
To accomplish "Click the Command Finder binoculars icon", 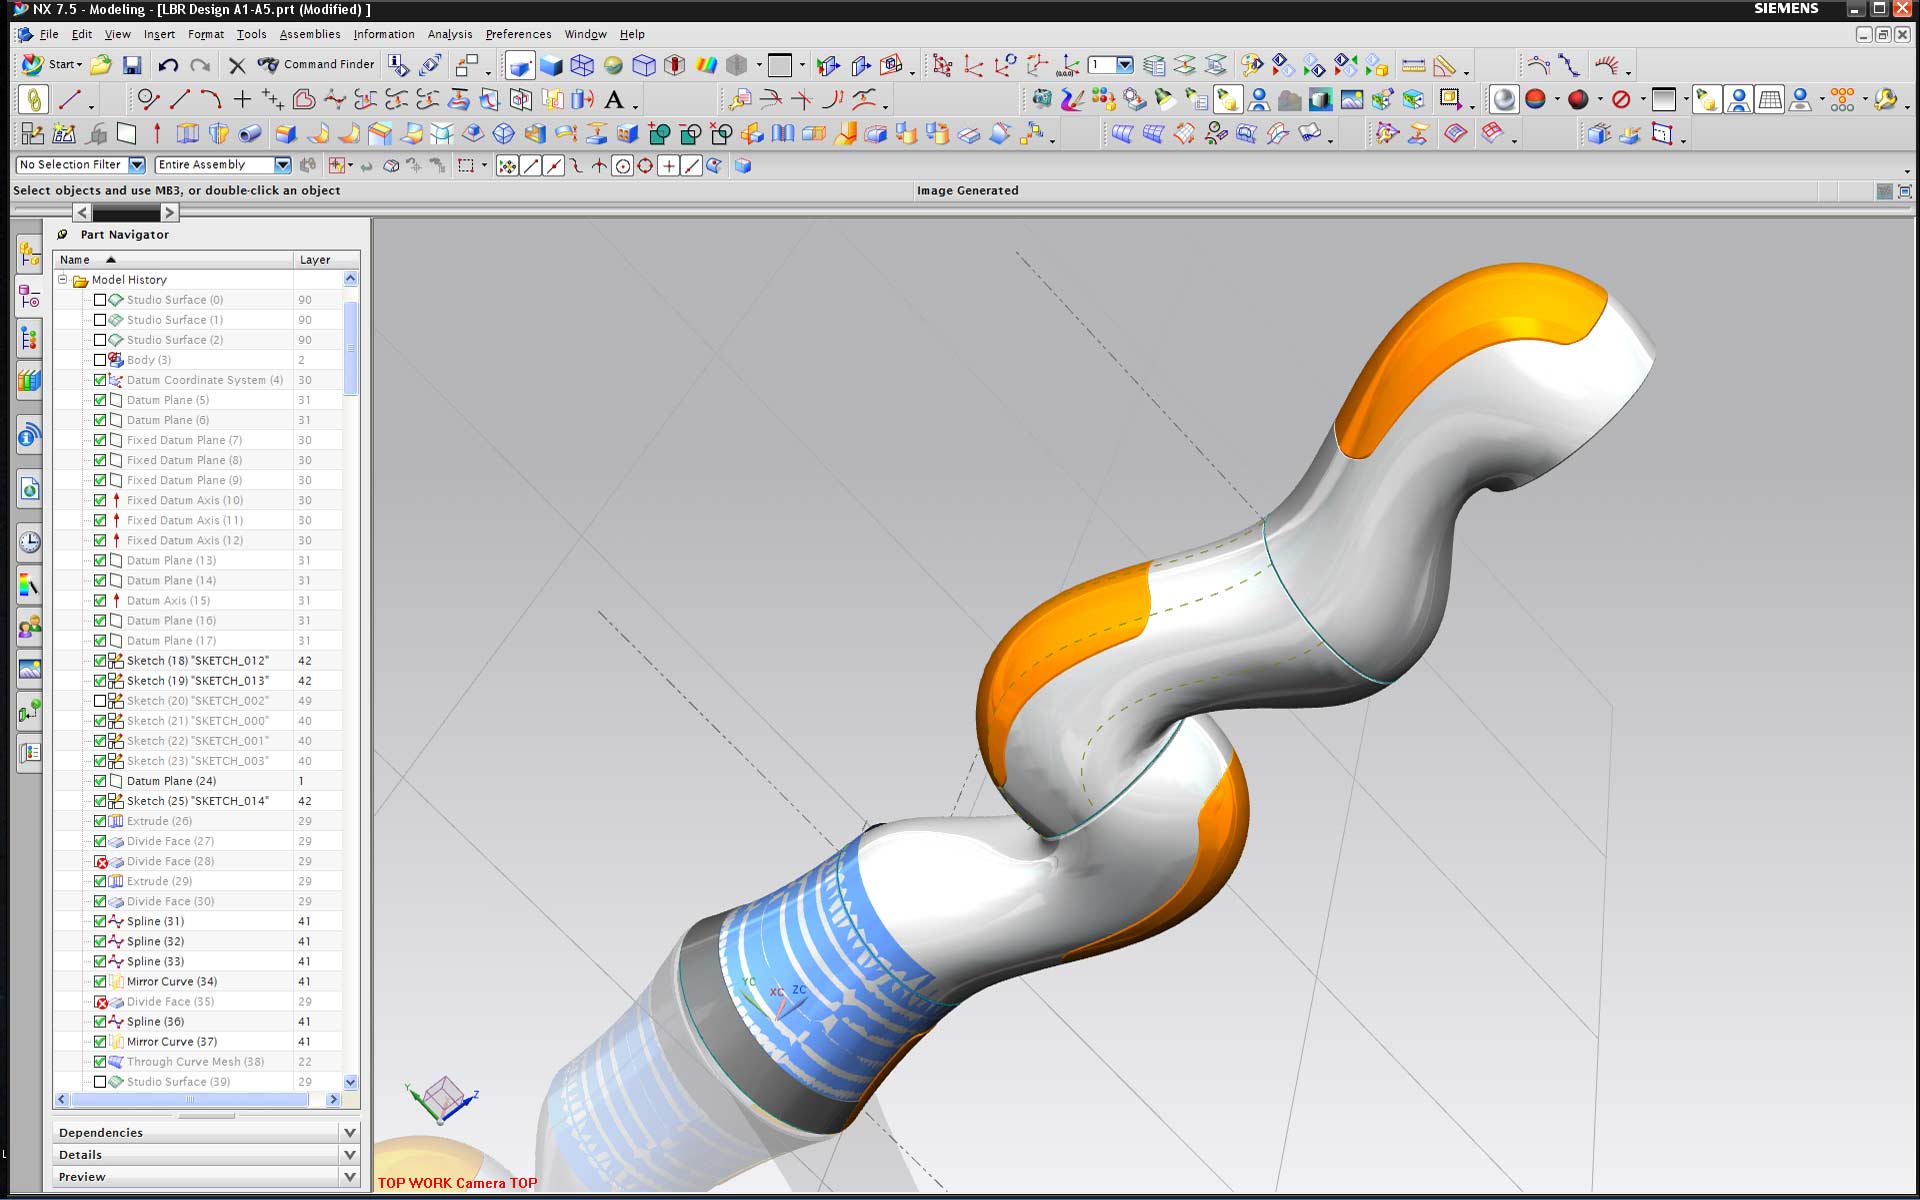I will (267, 64).
